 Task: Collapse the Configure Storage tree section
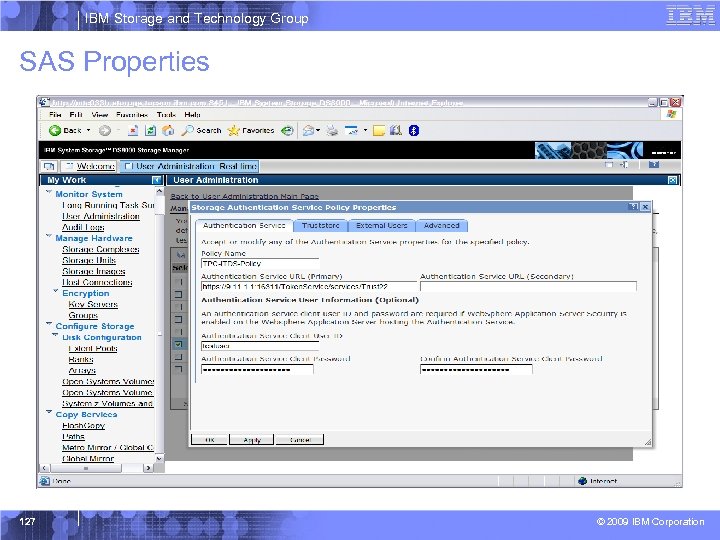[49, 324]
